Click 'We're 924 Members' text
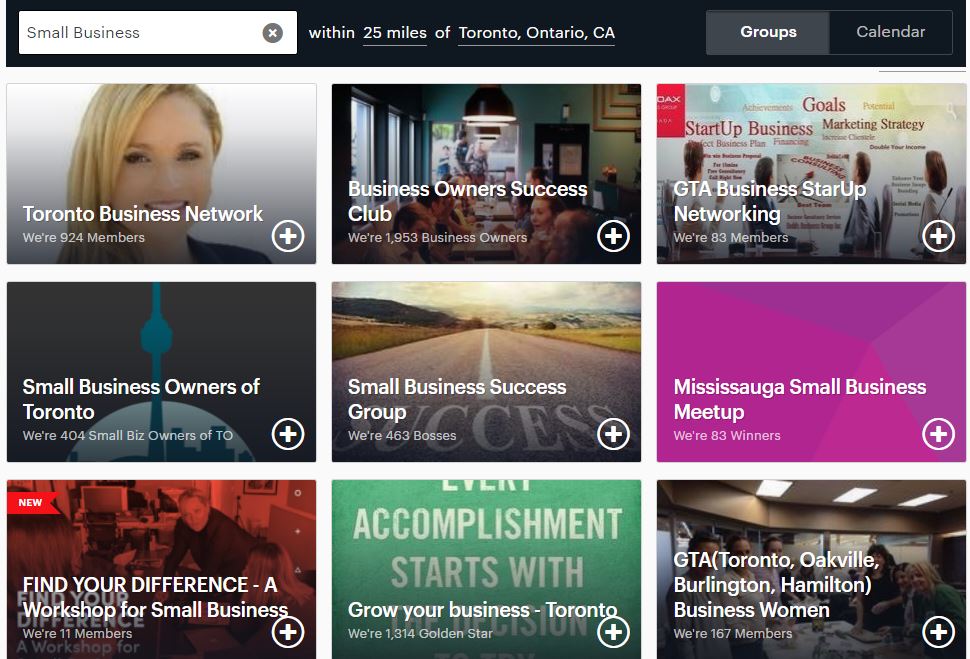Viewport: 970px width, 659px height. click(84, 238)
